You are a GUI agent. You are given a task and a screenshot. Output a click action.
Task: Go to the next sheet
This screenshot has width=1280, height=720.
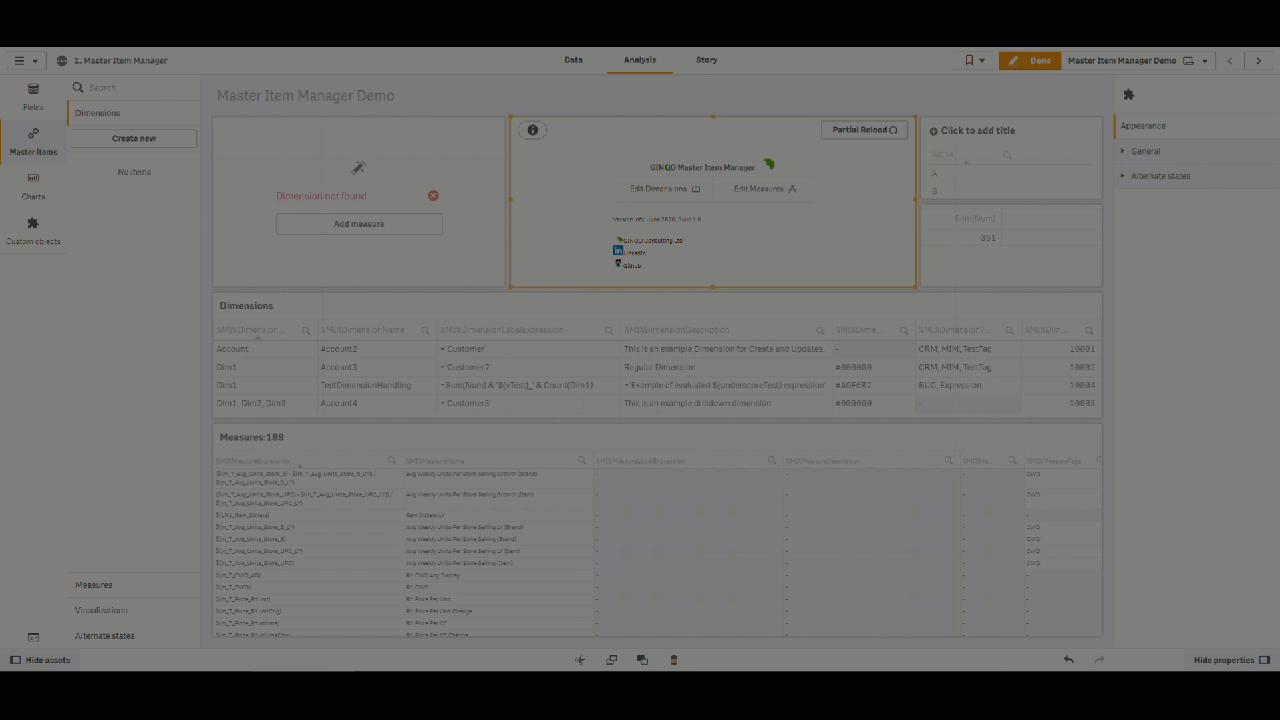[1259, 61]
